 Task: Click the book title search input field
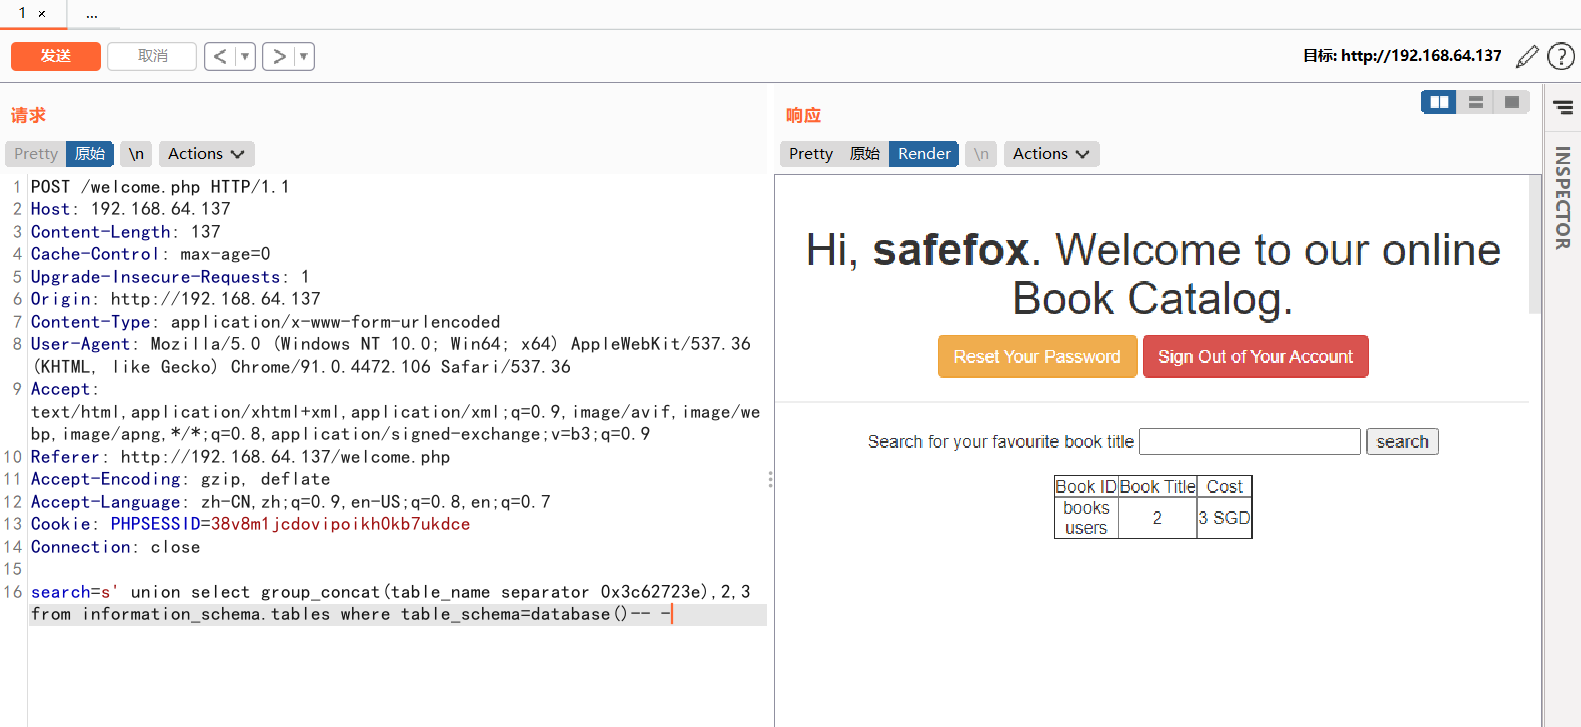tap(1250, 442)
